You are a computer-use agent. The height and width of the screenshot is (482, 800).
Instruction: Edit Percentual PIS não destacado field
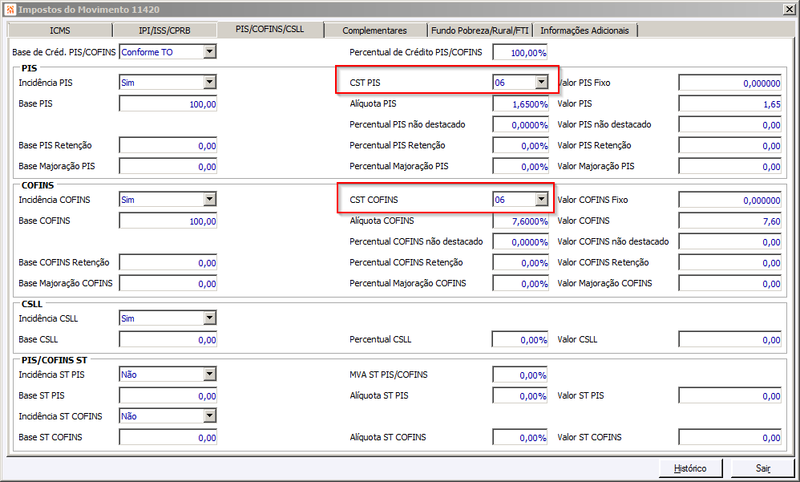520,124
